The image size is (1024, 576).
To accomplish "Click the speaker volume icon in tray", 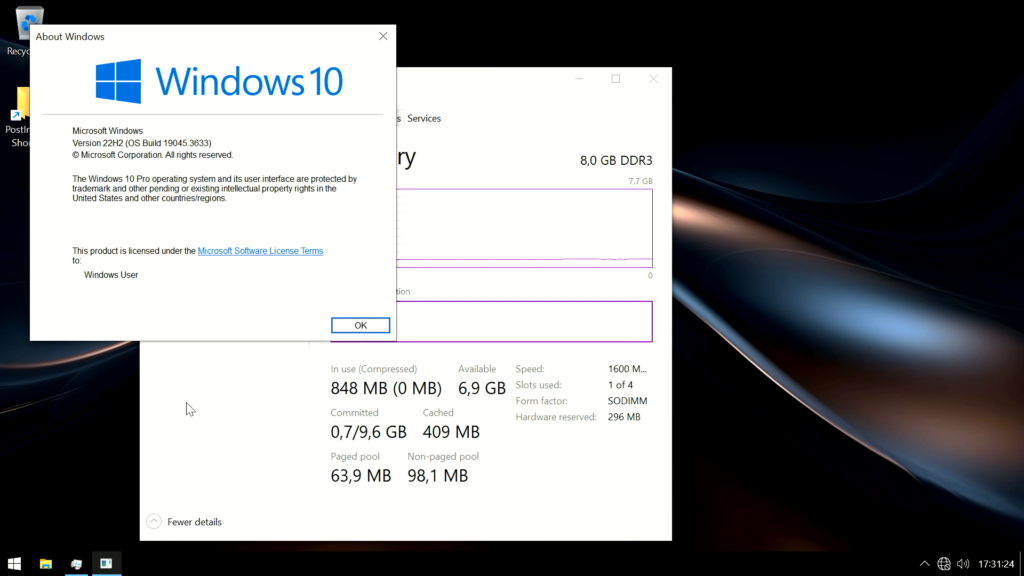I will 963,564.
